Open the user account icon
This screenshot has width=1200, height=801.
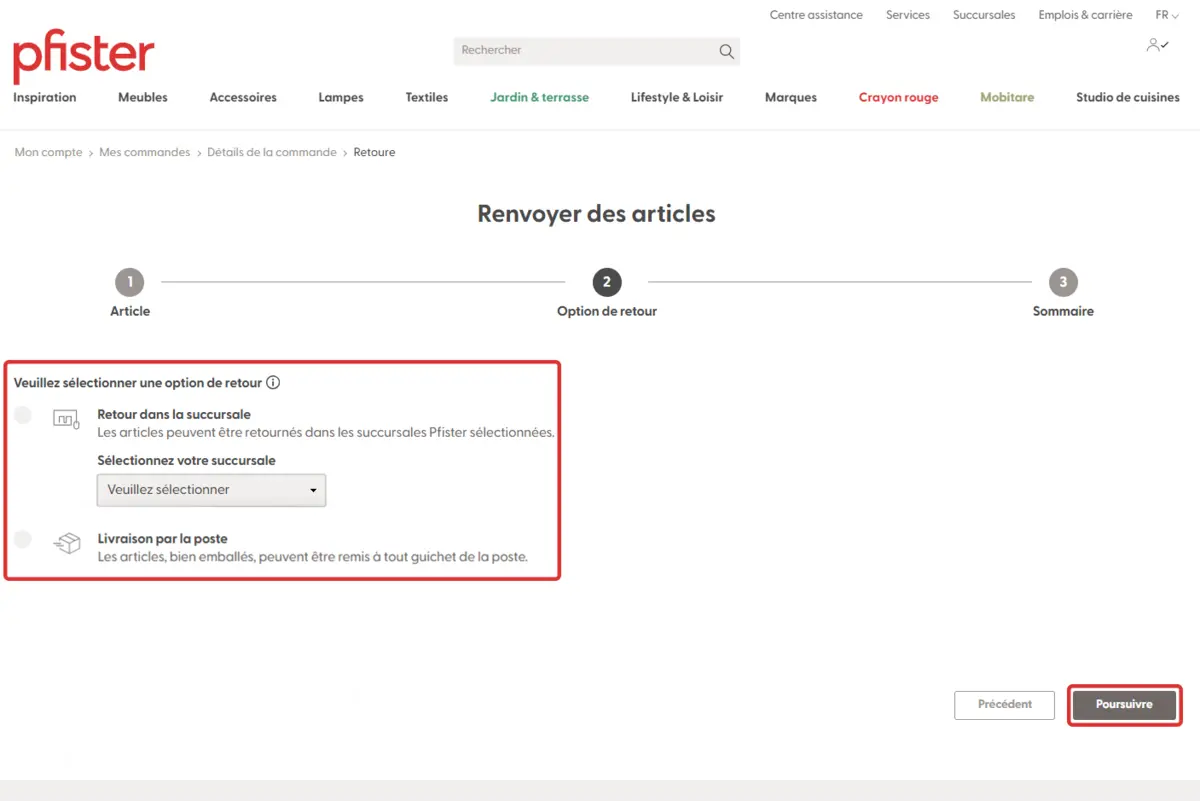pyautogui.click(x=1157, y=45)
